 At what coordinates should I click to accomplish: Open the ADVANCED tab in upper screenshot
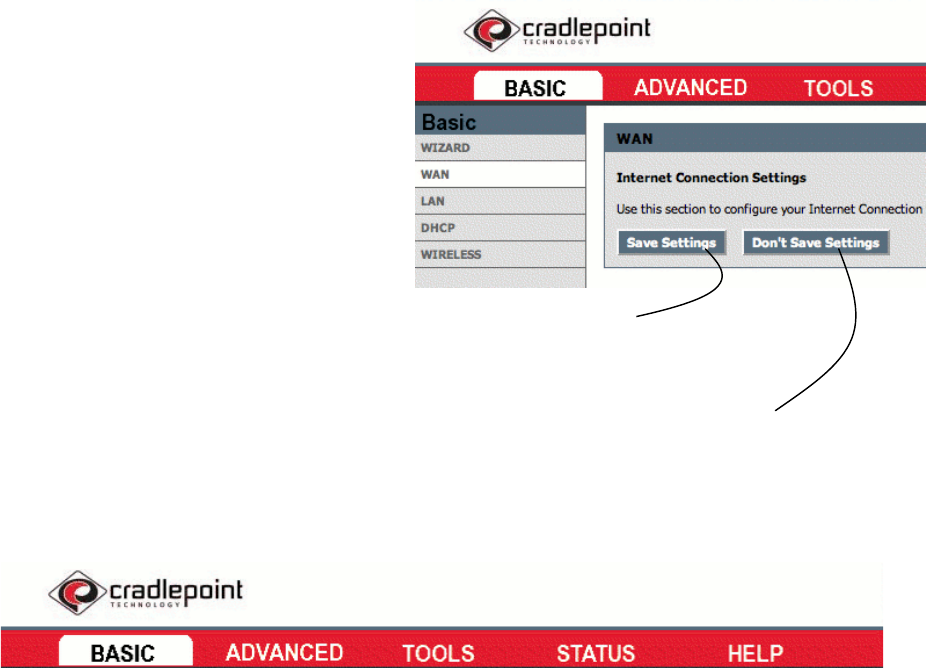pyautogui.click(x=690, y=87)
